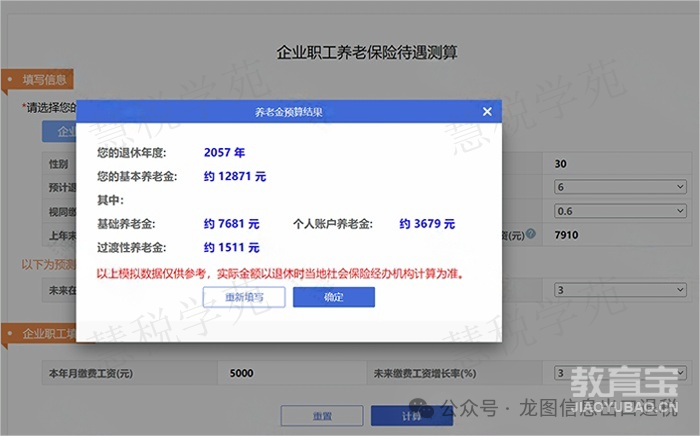Click the 未来缴费工资增长率(%) label
The width and height of the screenshot is (700, 436).
point(425,374)
